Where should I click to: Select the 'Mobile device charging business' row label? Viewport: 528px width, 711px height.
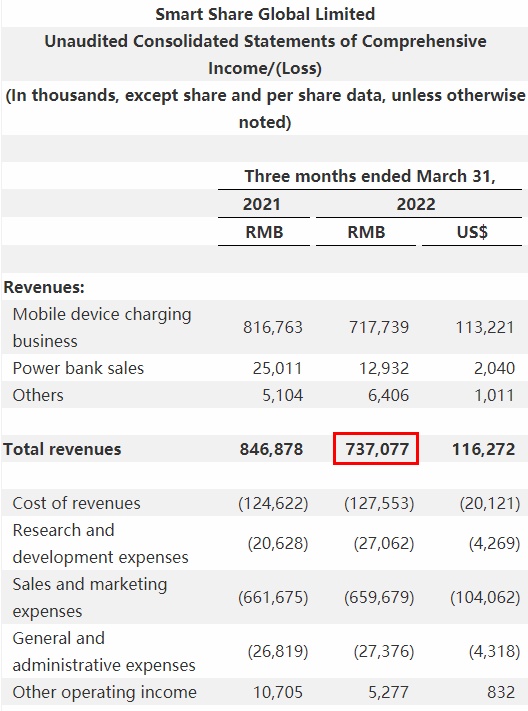pos(102,327)
